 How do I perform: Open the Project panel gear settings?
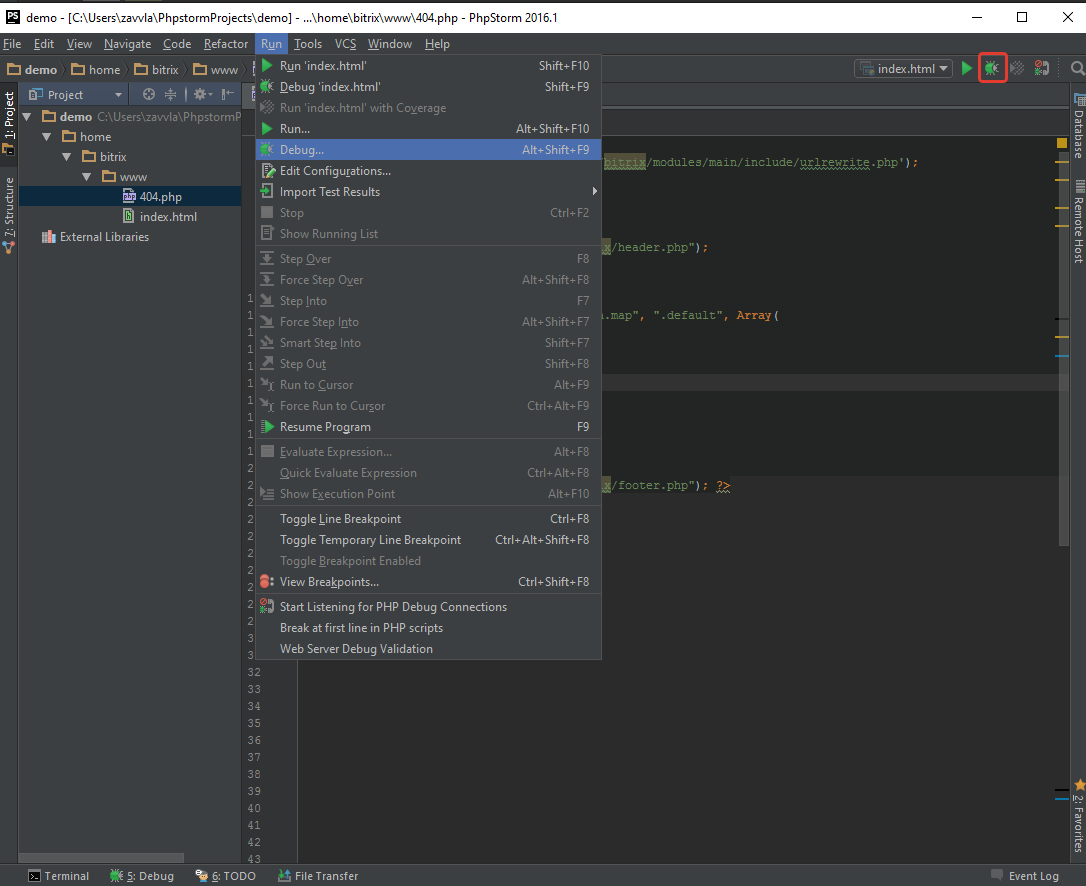pyautogui.click(x=200, y=94)
